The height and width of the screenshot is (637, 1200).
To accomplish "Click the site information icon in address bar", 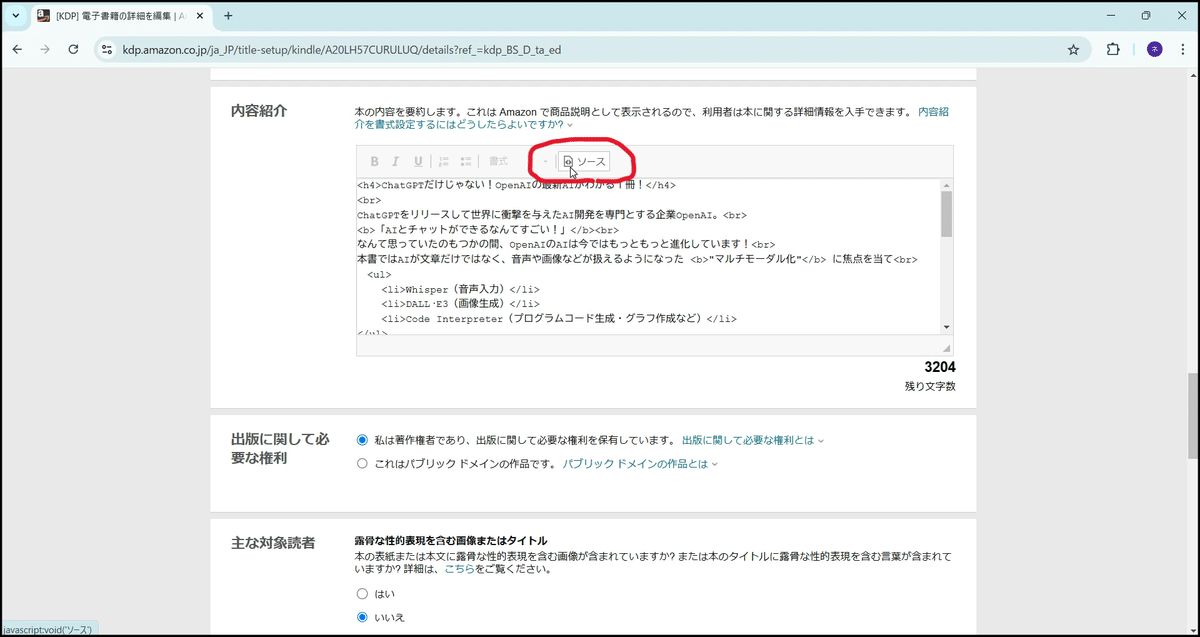I will (107, 49).
